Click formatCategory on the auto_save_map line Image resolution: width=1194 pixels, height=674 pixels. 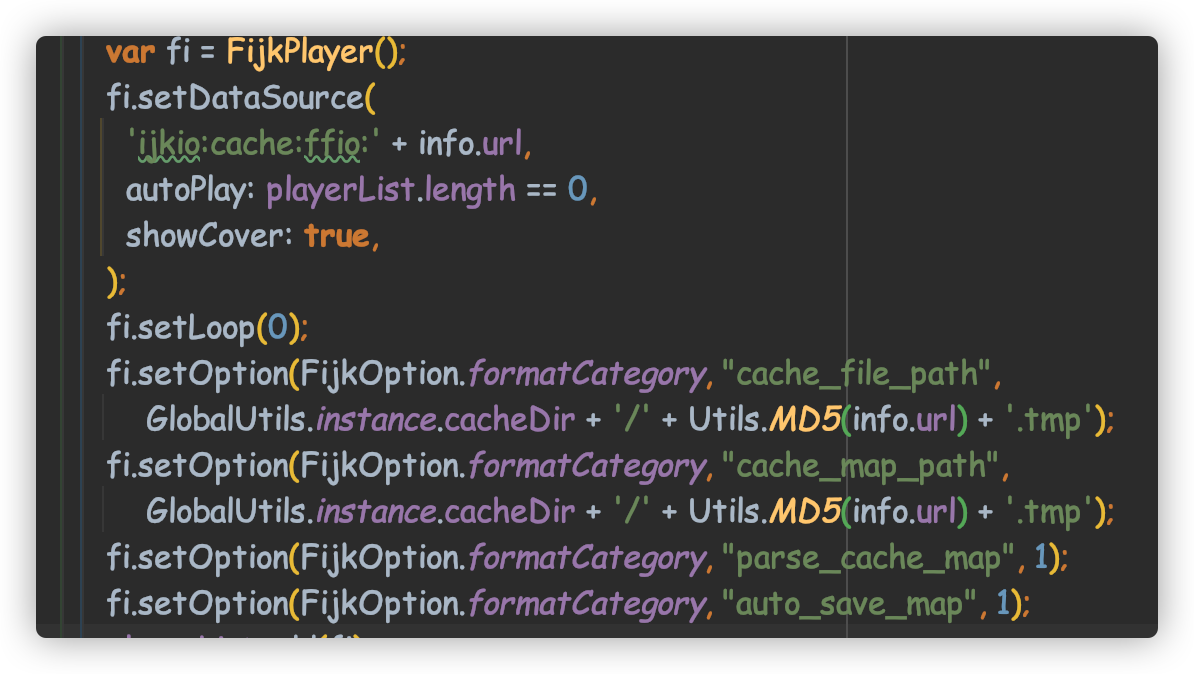click(x=587, y=605)
